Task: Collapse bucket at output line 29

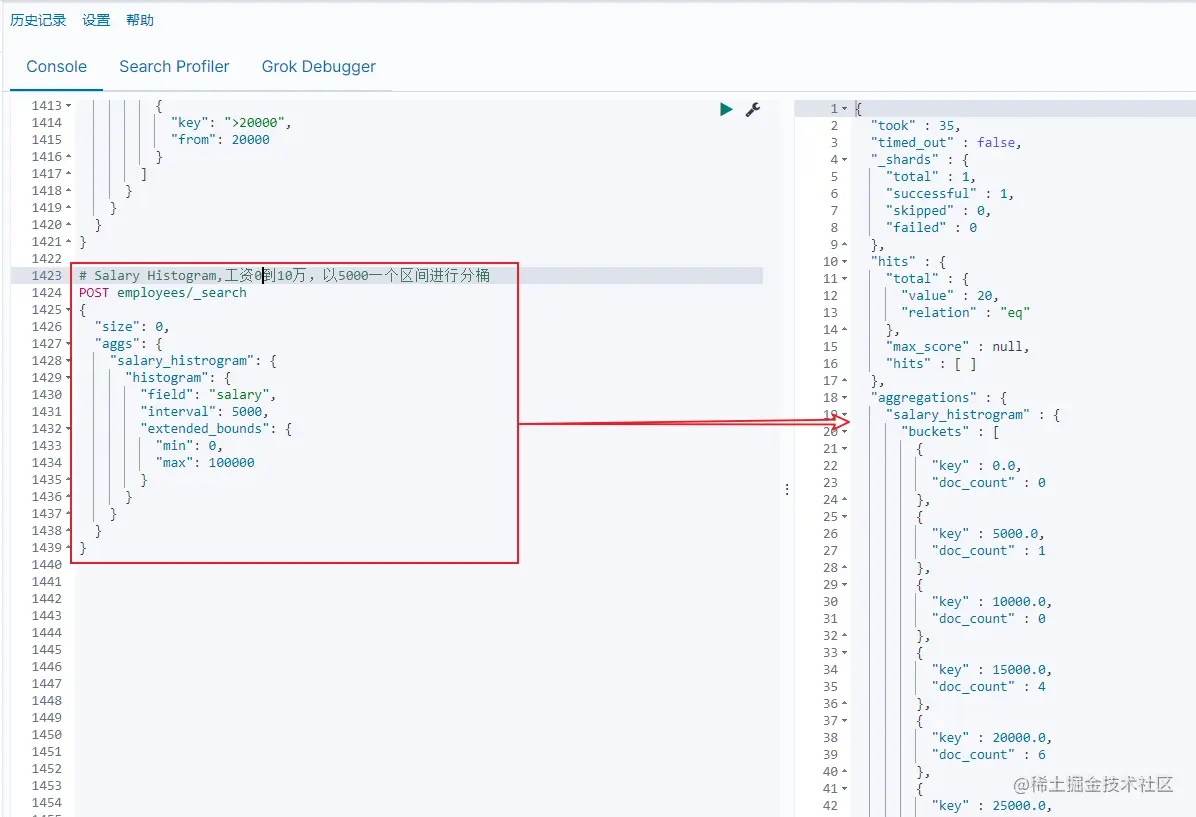Action: (x=844, y=585)
